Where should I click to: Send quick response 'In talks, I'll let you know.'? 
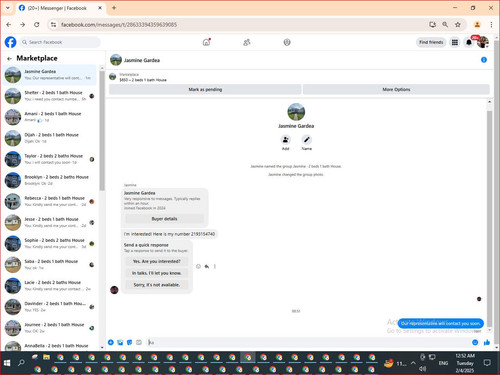click(157, 273)
